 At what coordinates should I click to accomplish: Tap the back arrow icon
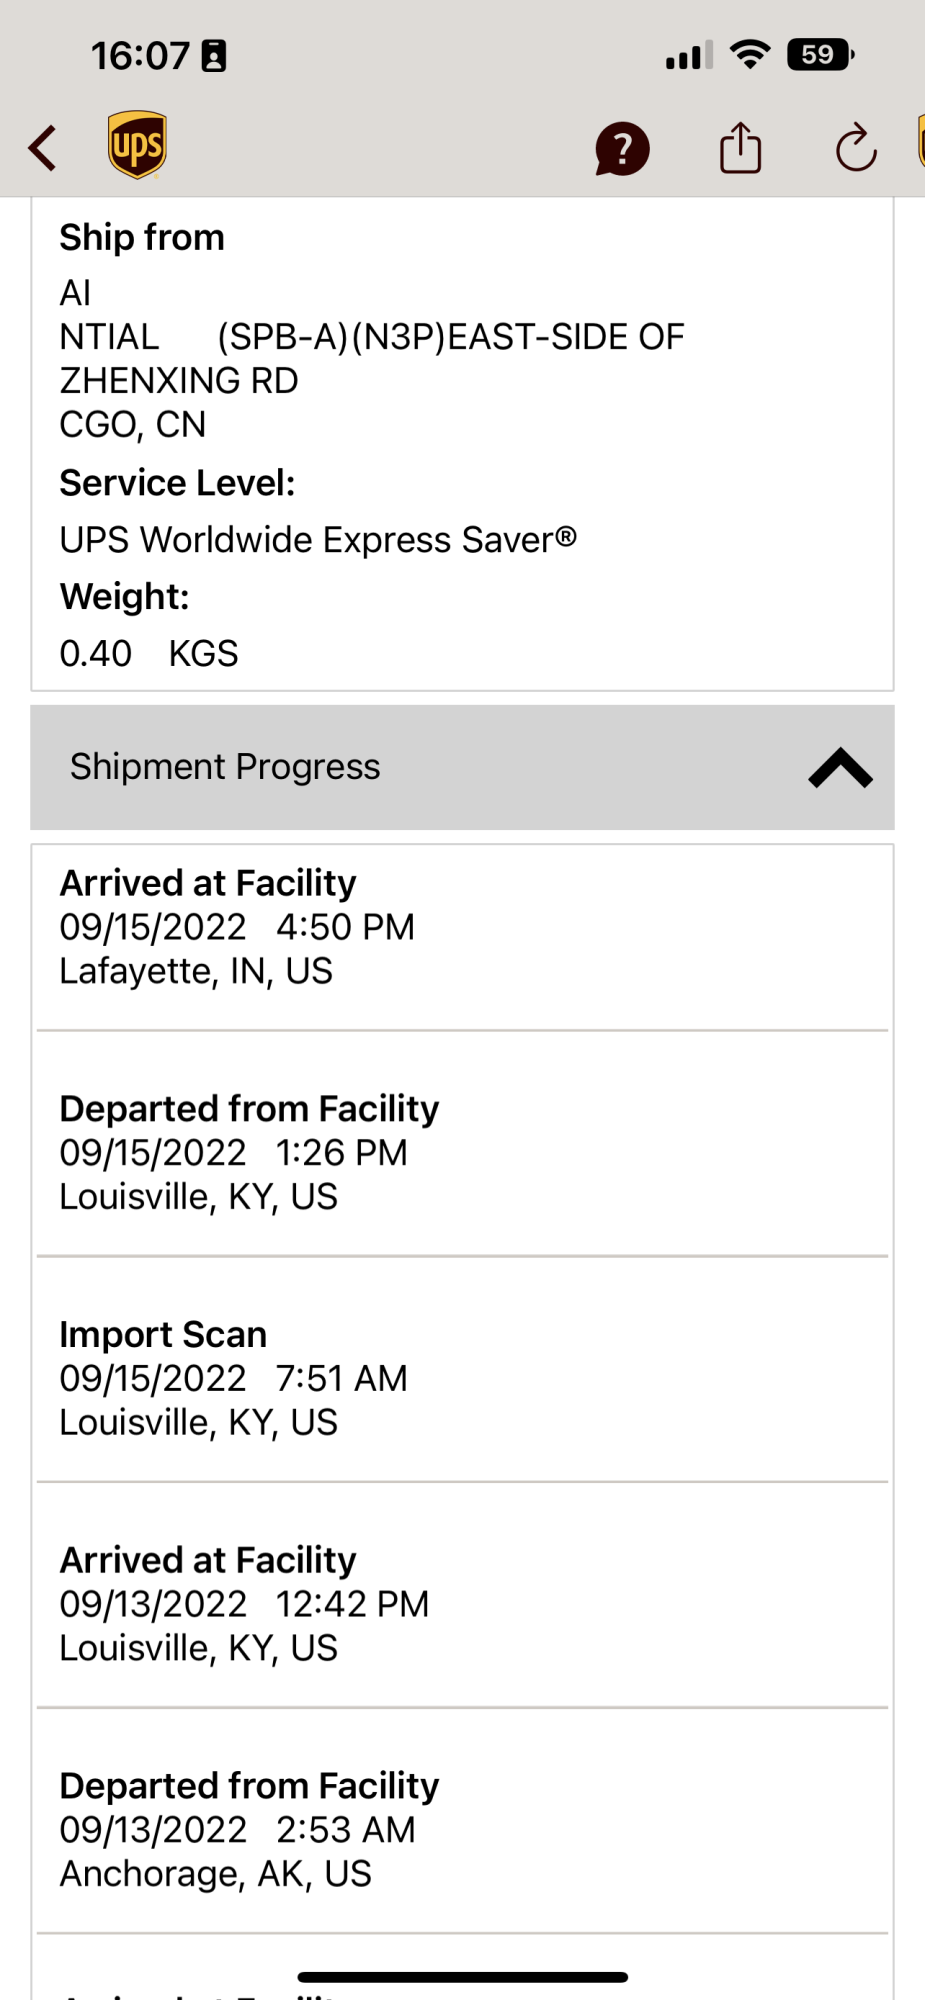(x=43, y=149)
